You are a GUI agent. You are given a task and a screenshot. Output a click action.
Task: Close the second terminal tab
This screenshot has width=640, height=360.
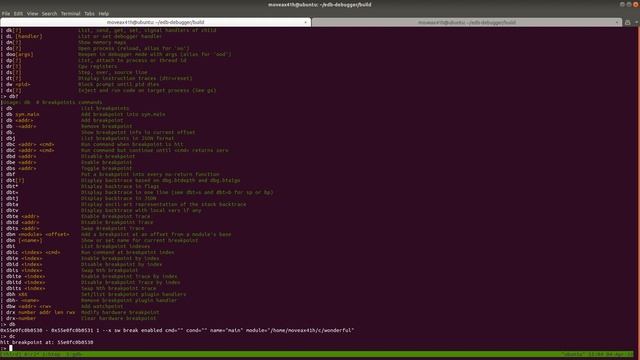click(616, 22)
